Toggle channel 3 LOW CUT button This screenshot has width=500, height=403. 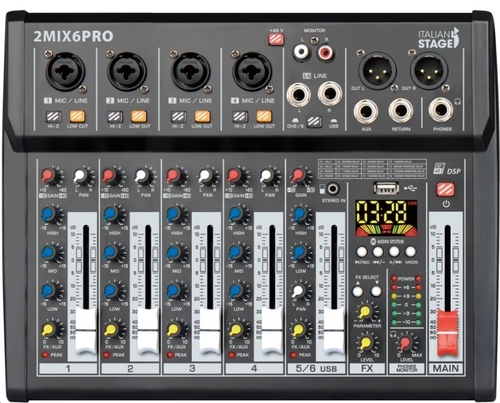(x=202, y=117)
